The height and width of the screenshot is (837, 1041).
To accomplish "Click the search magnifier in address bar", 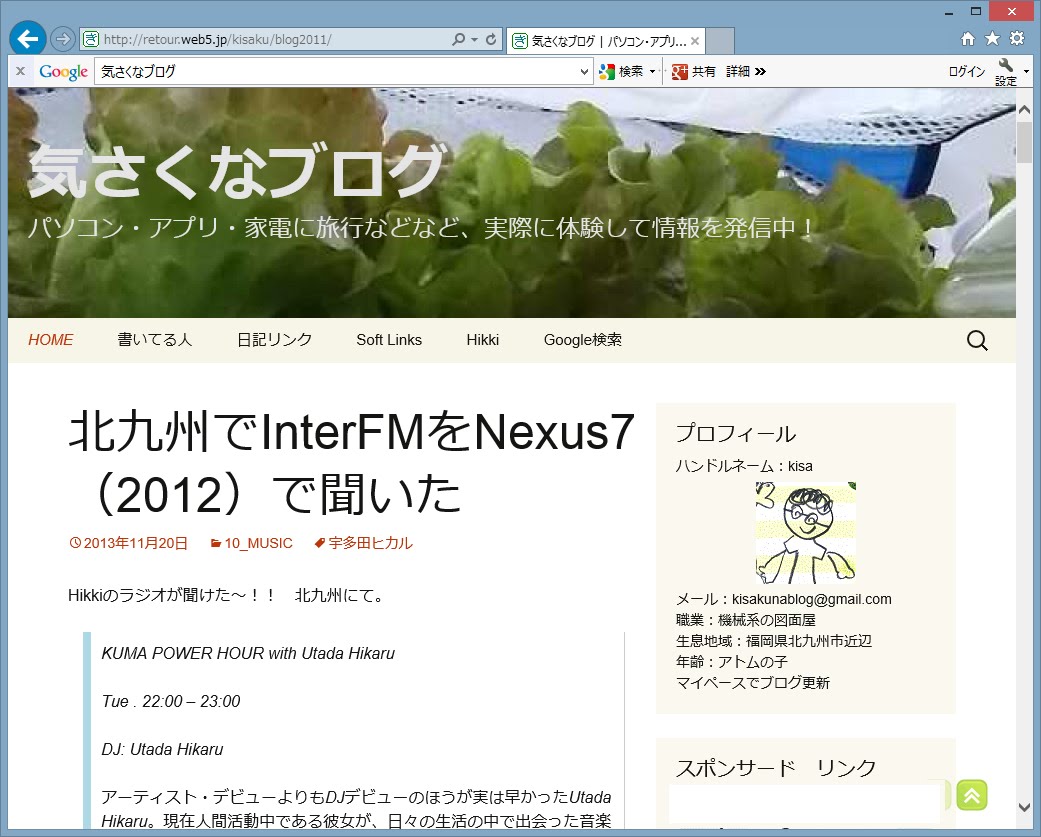I will tap(458, 39).
